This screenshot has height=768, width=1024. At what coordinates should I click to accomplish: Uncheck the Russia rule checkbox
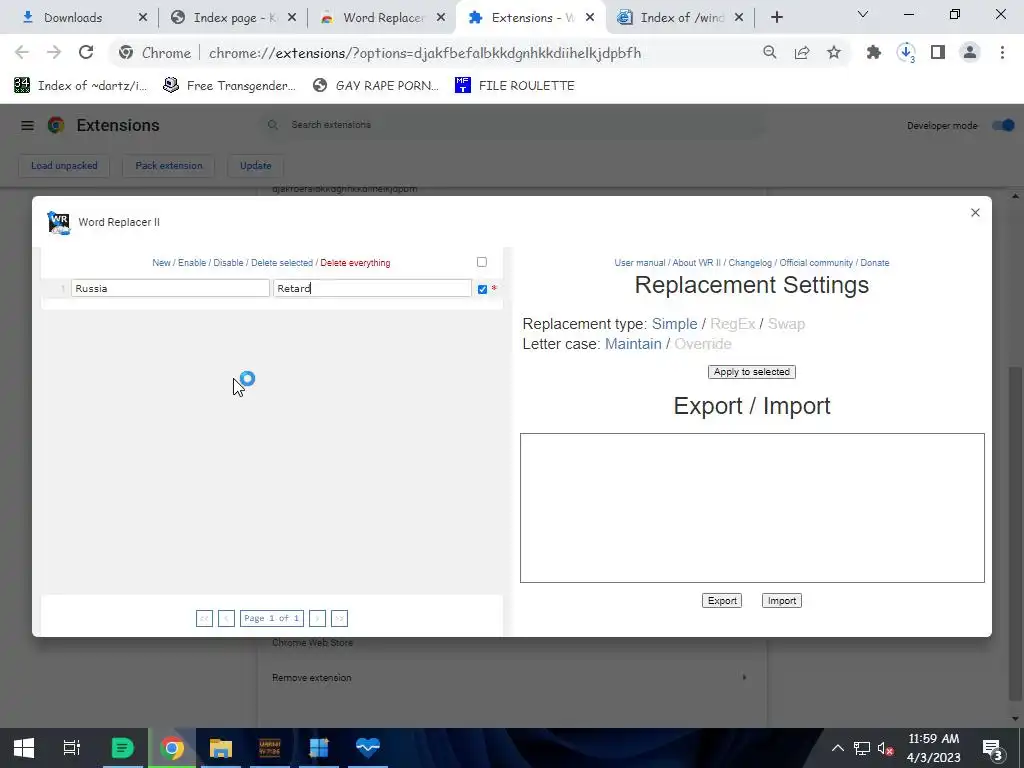click(x=483, y=289)
